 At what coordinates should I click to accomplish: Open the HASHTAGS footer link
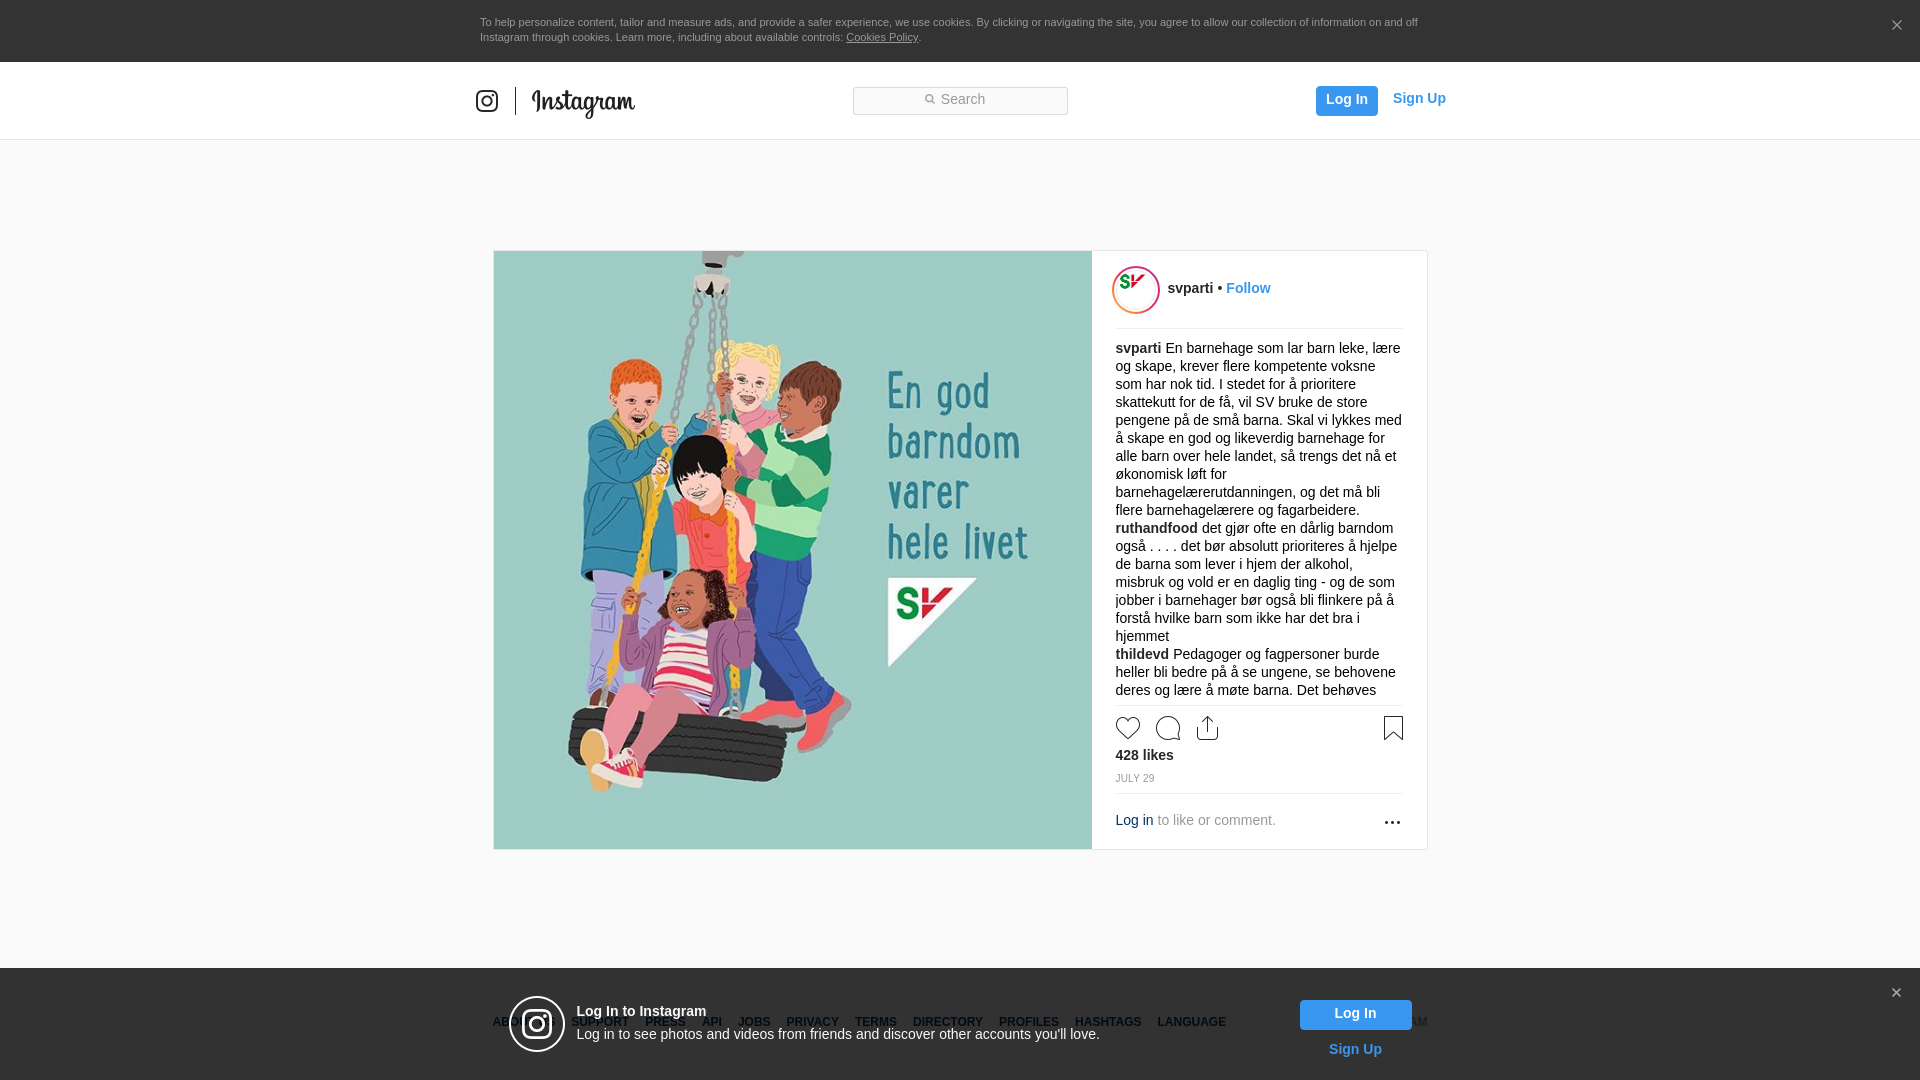point(1108,1022)
